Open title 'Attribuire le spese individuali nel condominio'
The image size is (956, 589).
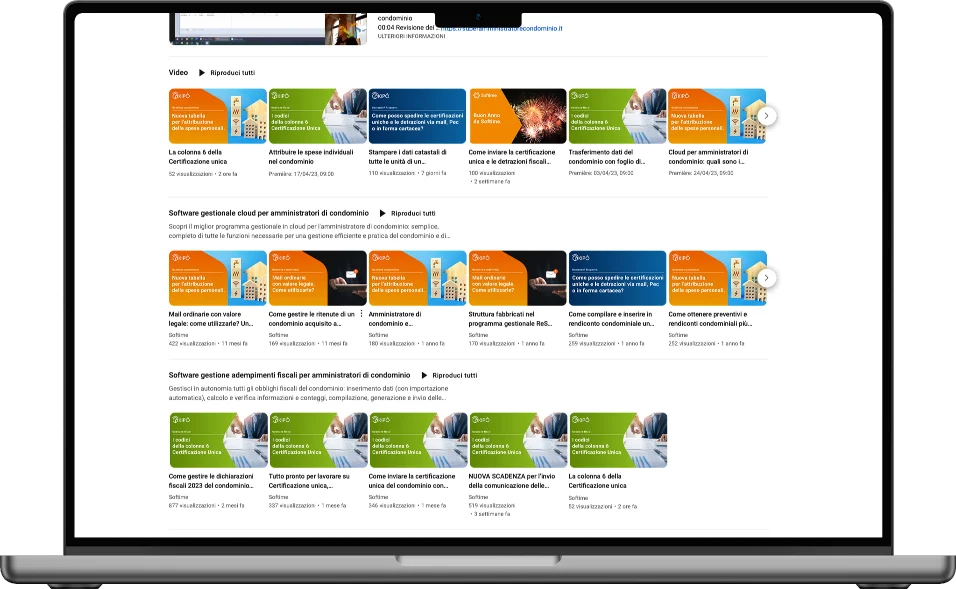pyautogui.click(x=311, y=157)
